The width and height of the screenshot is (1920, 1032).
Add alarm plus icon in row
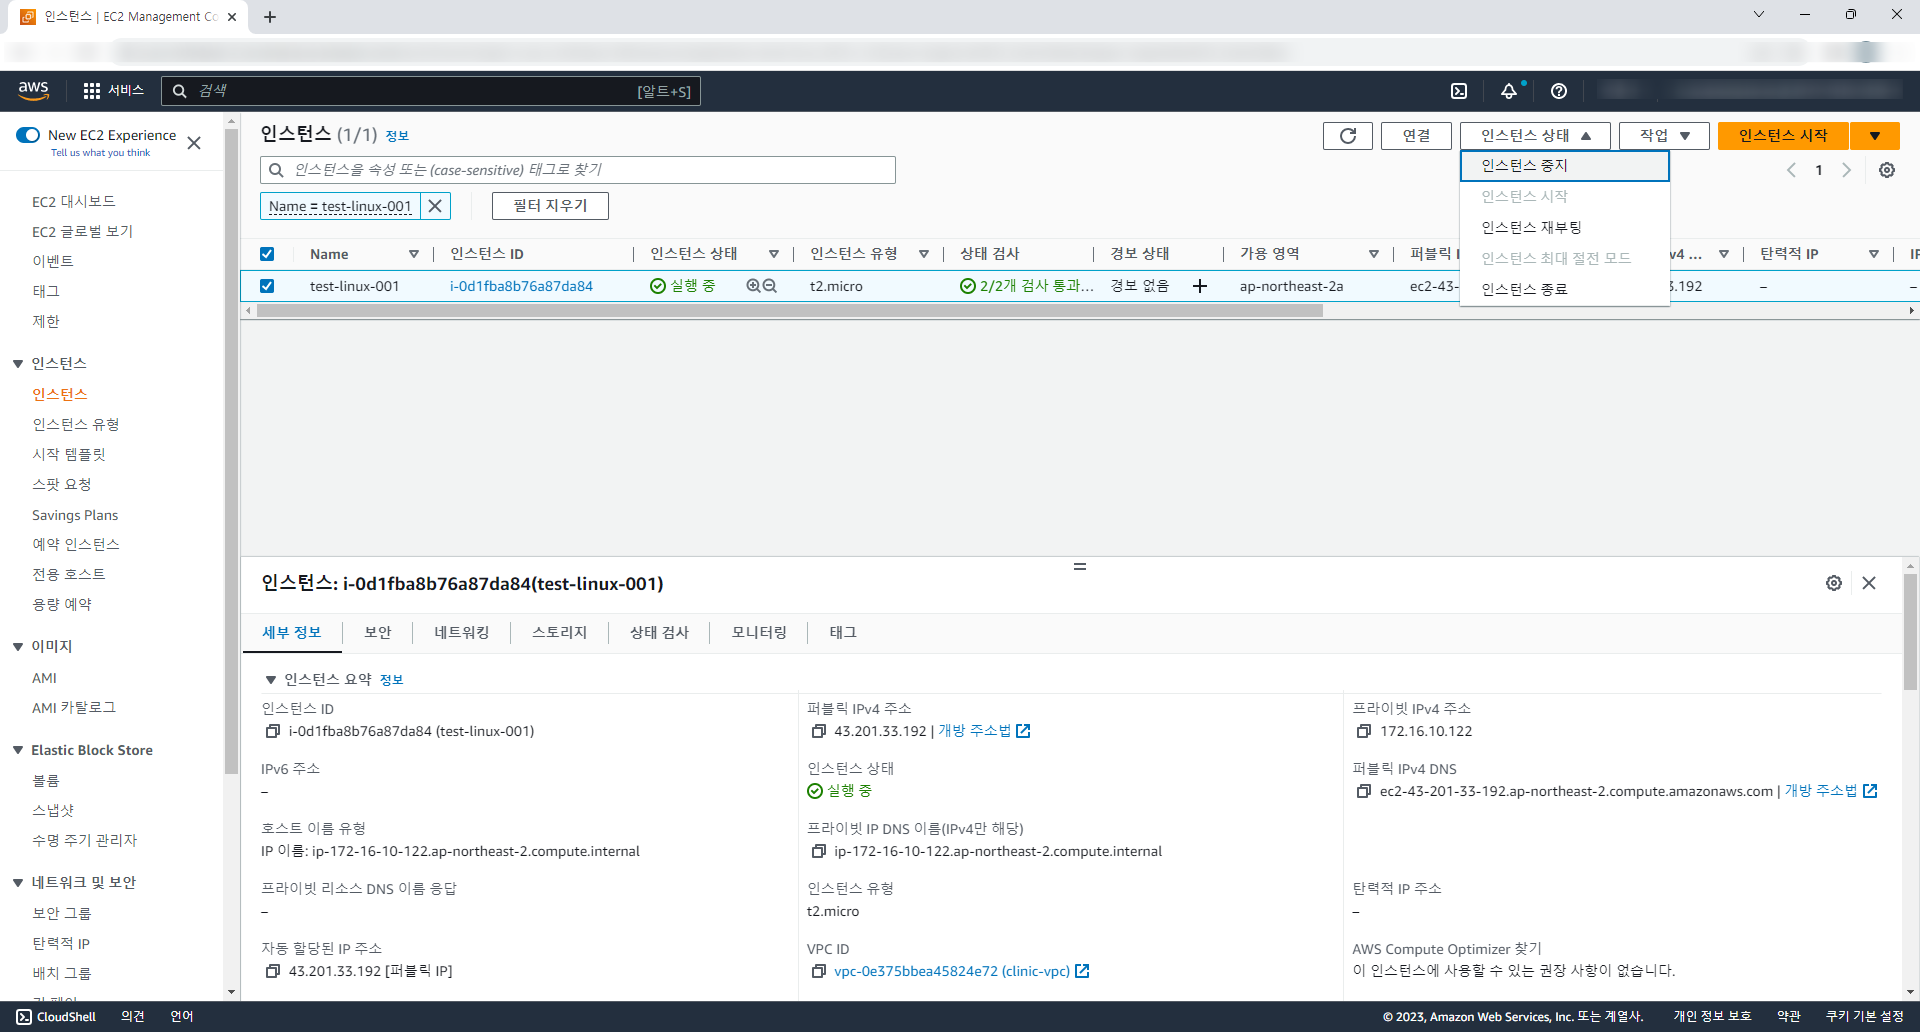click(1200, 286)
